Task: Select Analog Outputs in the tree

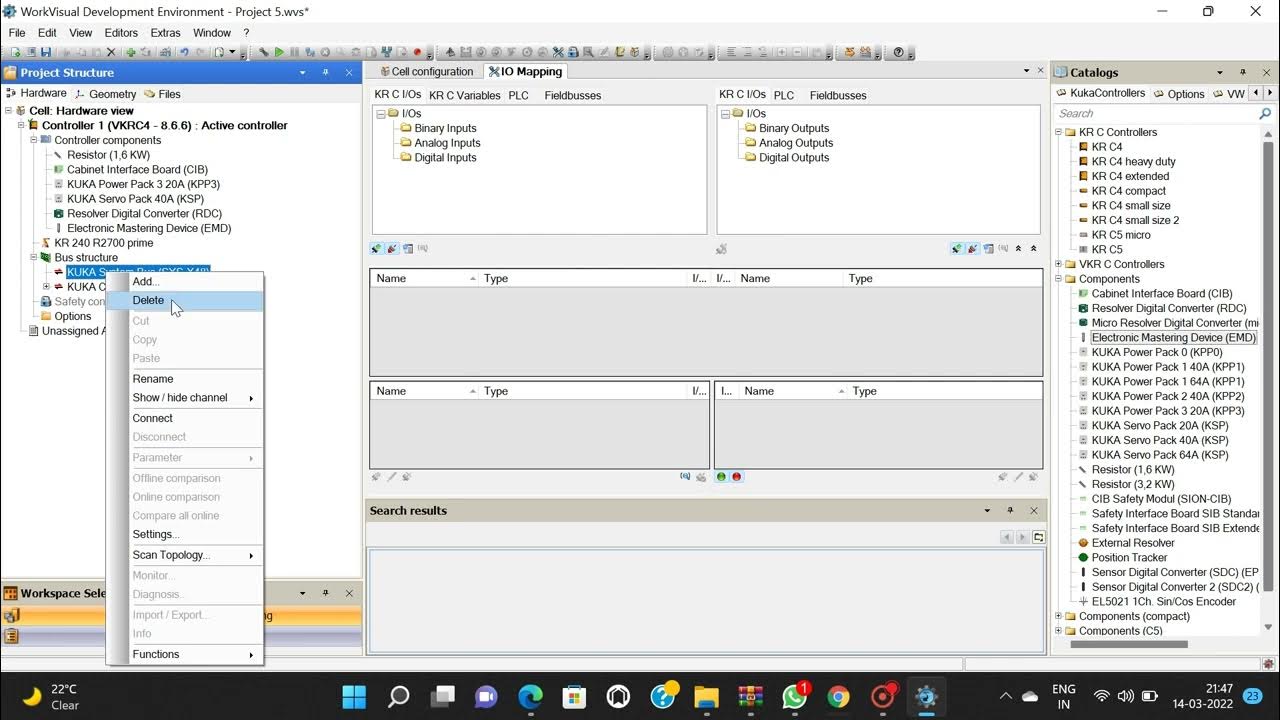Action: click(x=796, y=143)
